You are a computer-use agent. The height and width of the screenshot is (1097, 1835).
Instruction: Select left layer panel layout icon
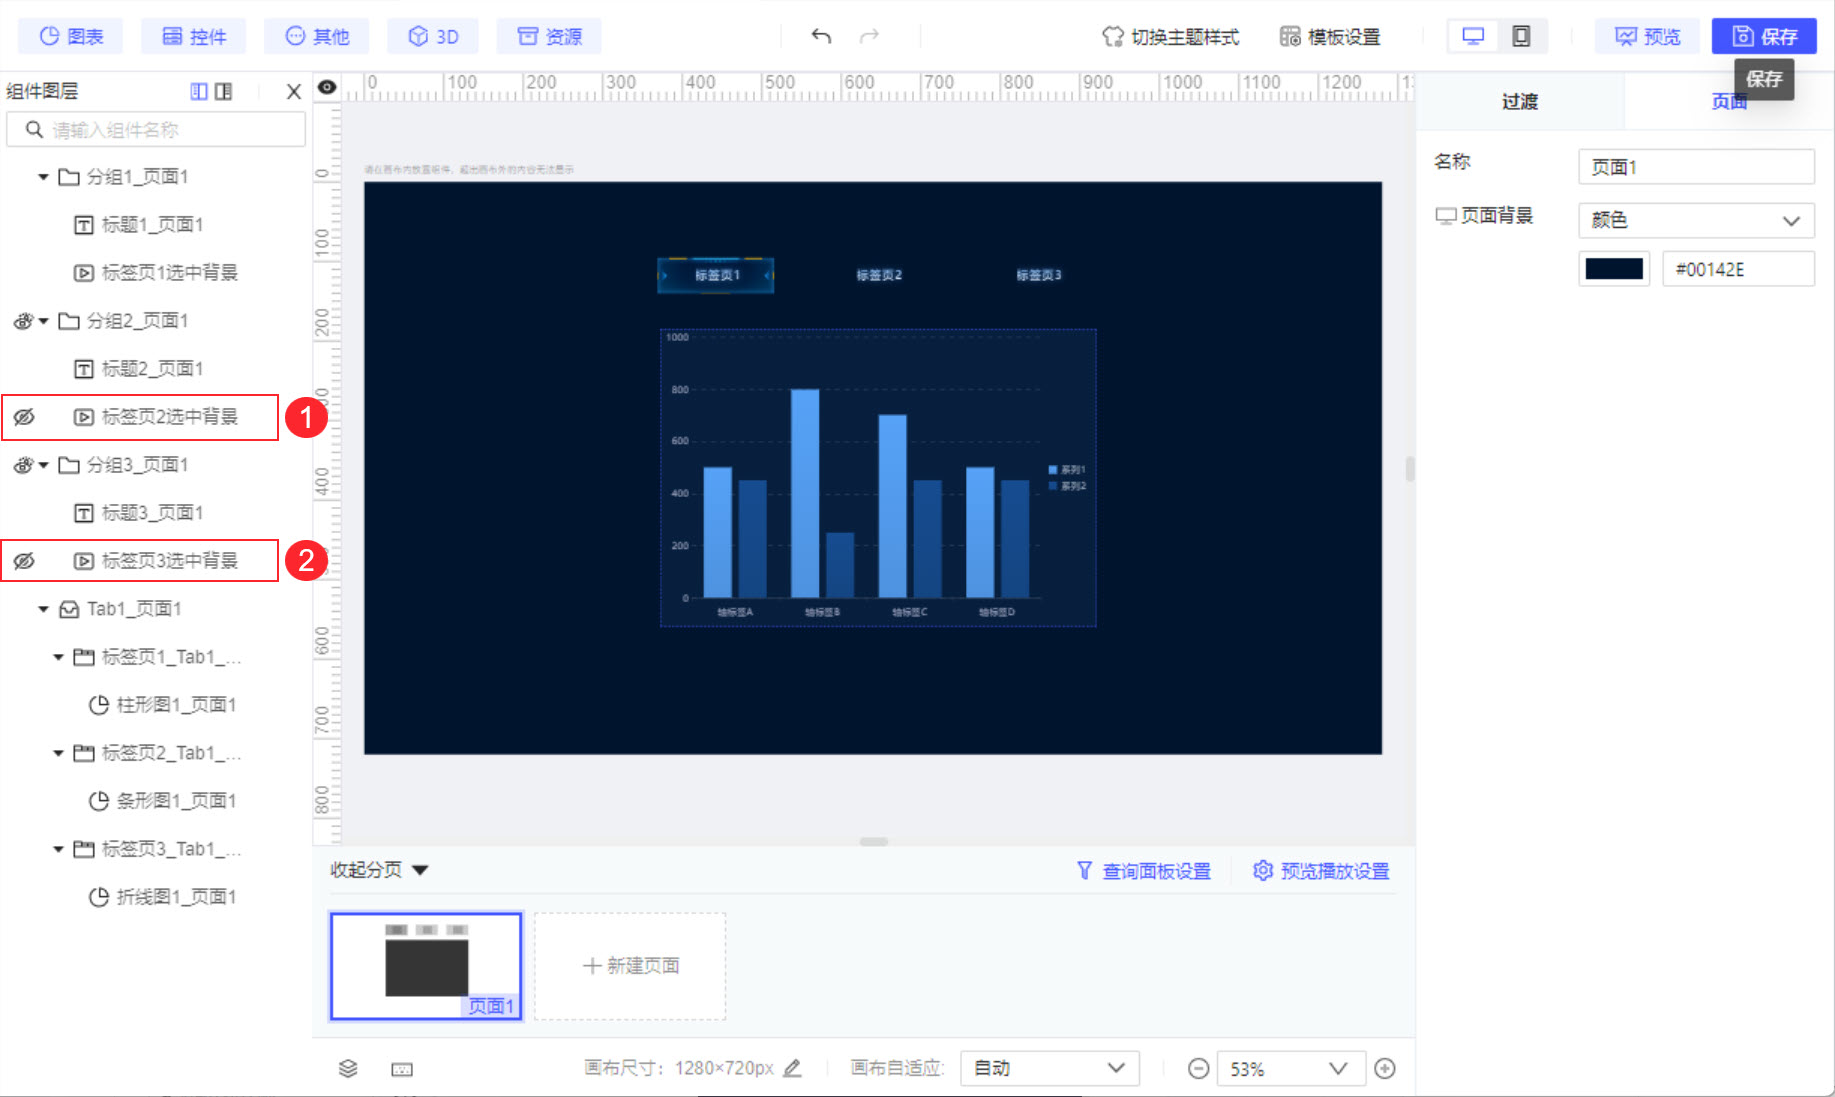pyautogui.click(x=199, y=91)
